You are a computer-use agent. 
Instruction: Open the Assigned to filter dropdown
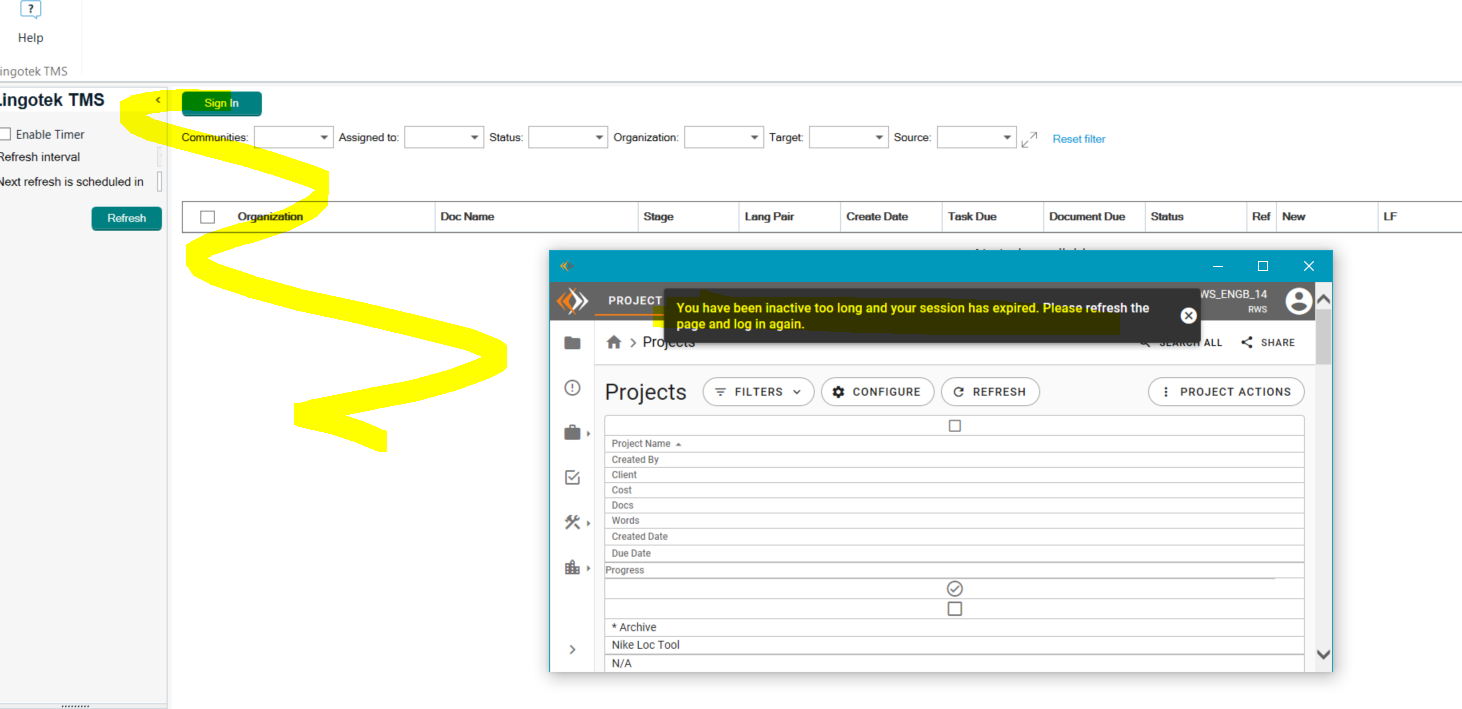click(444, 138)
